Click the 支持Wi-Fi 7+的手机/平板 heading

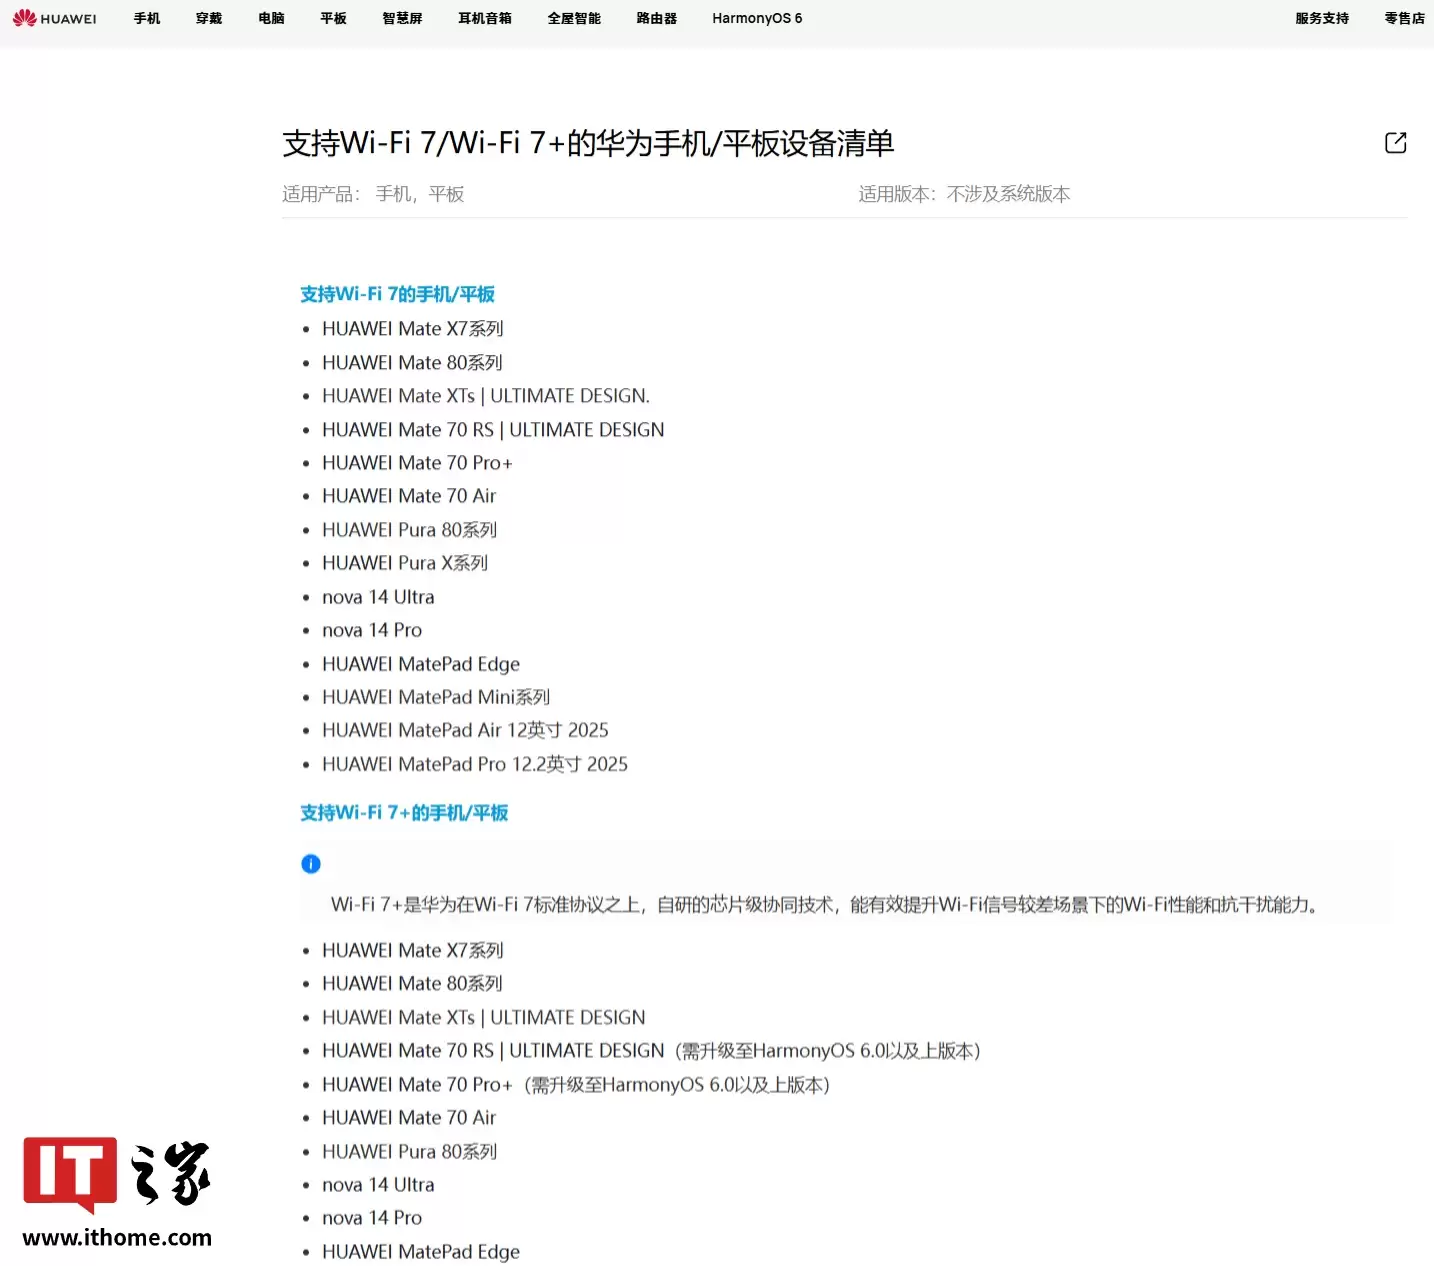(x=404, y=813)
